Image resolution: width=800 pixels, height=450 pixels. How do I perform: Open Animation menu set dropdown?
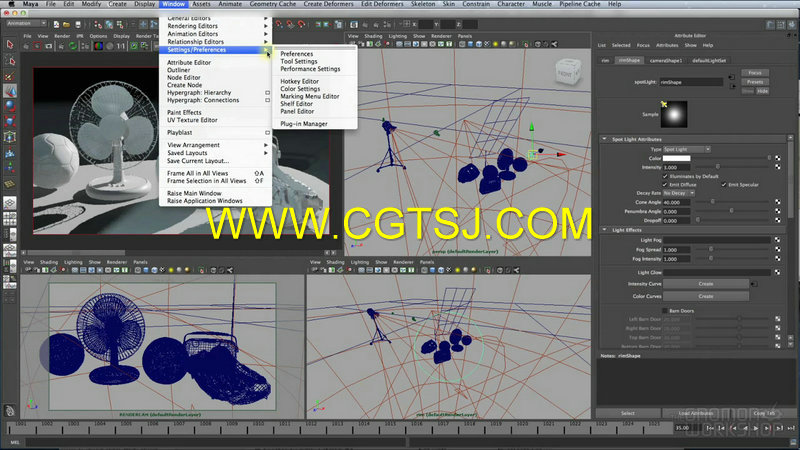pyautogui.click(x=27, y=23)
